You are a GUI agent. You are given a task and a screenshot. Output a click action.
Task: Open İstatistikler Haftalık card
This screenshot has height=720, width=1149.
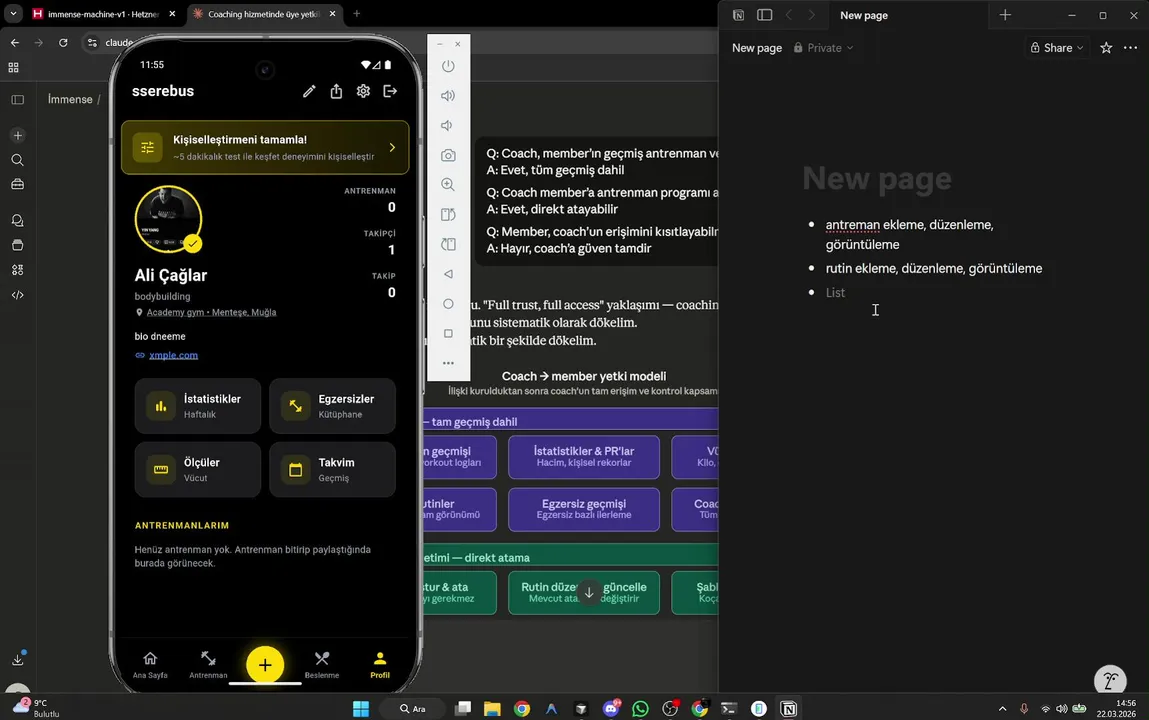point(198,406)
